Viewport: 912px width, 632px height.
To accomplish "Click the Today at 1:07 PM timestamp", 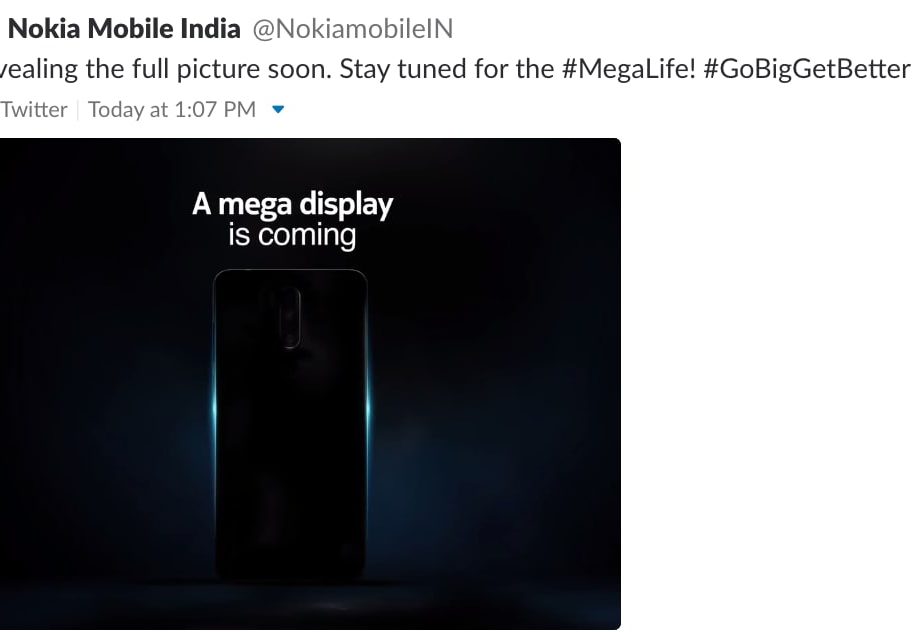I will [x=172, y=110].
